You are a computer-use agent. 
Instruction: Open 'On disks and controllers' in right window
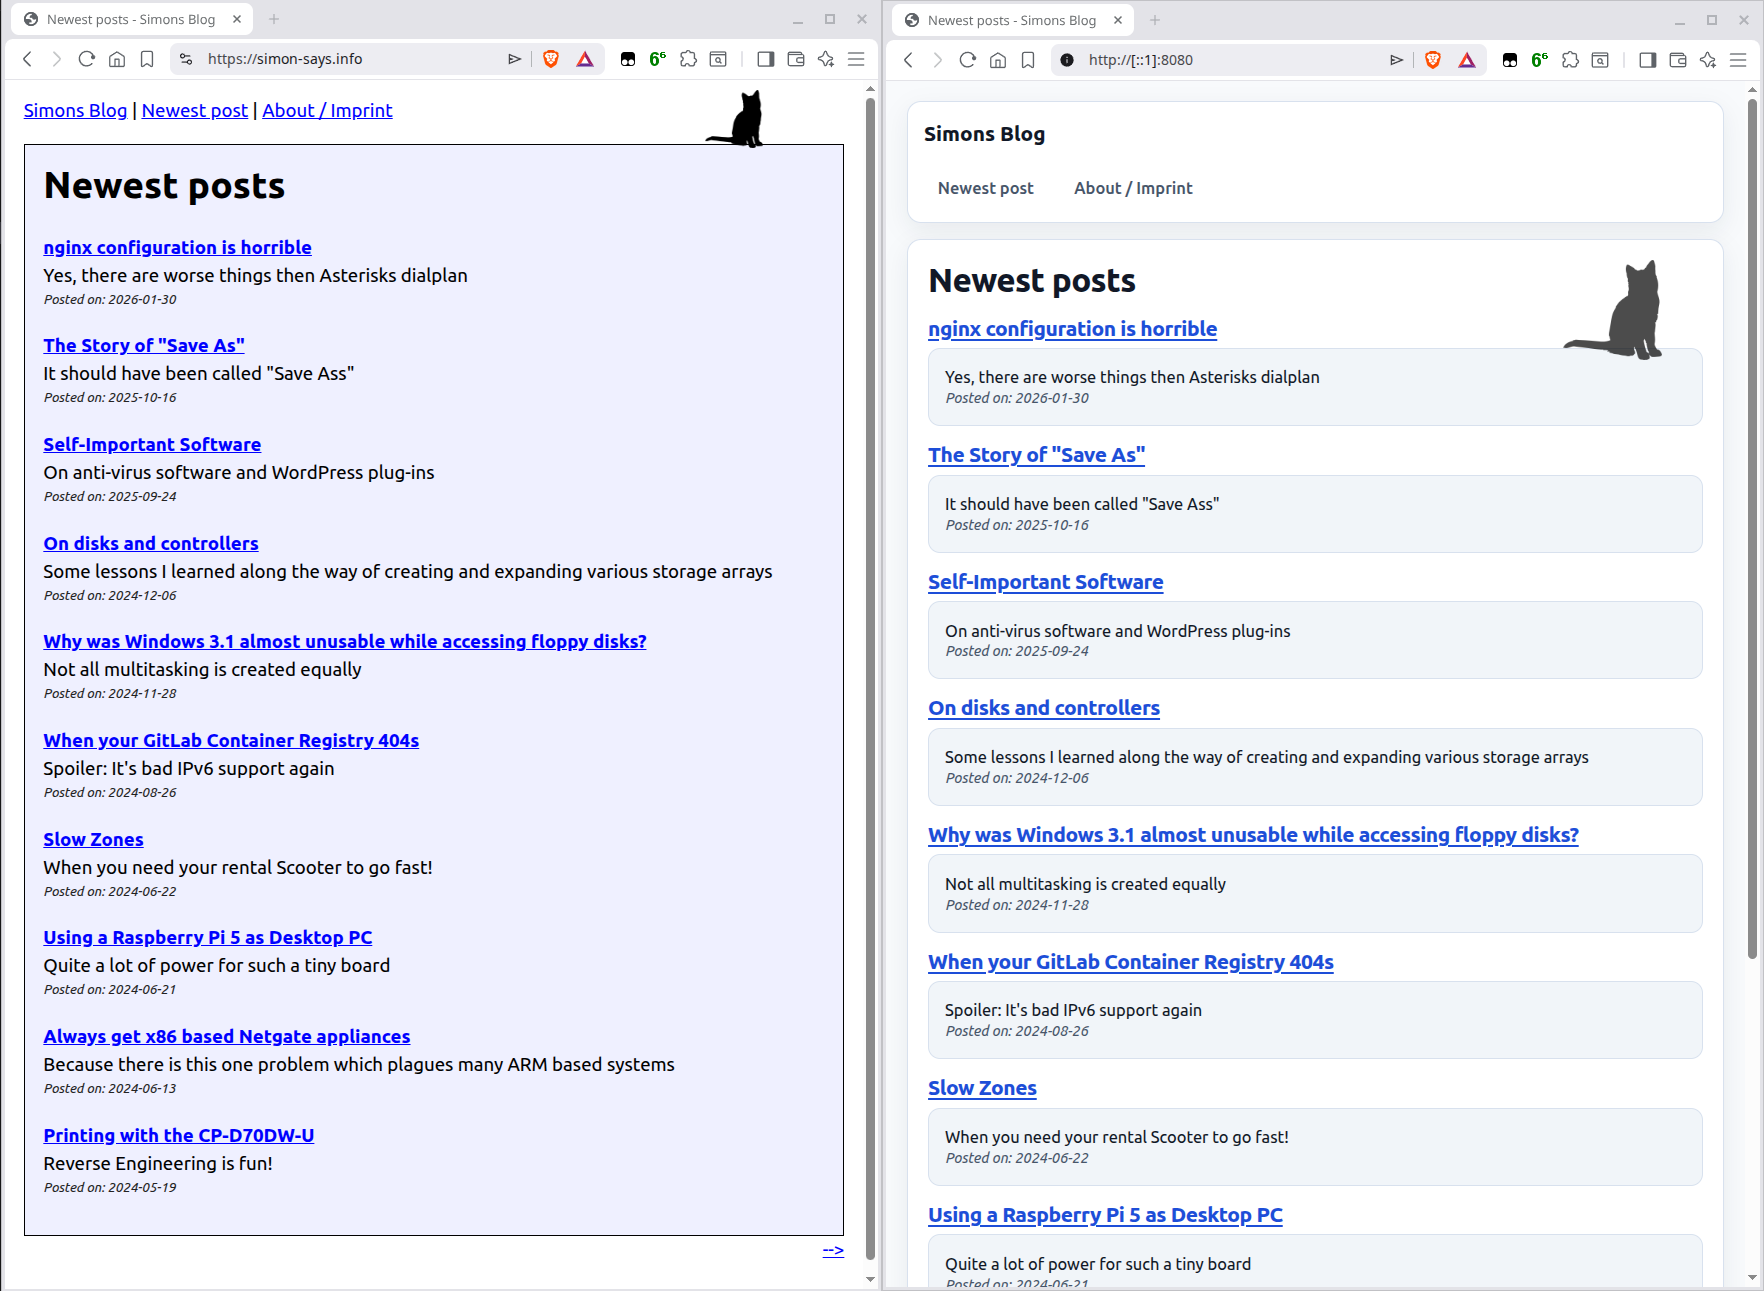(1043, 708)
